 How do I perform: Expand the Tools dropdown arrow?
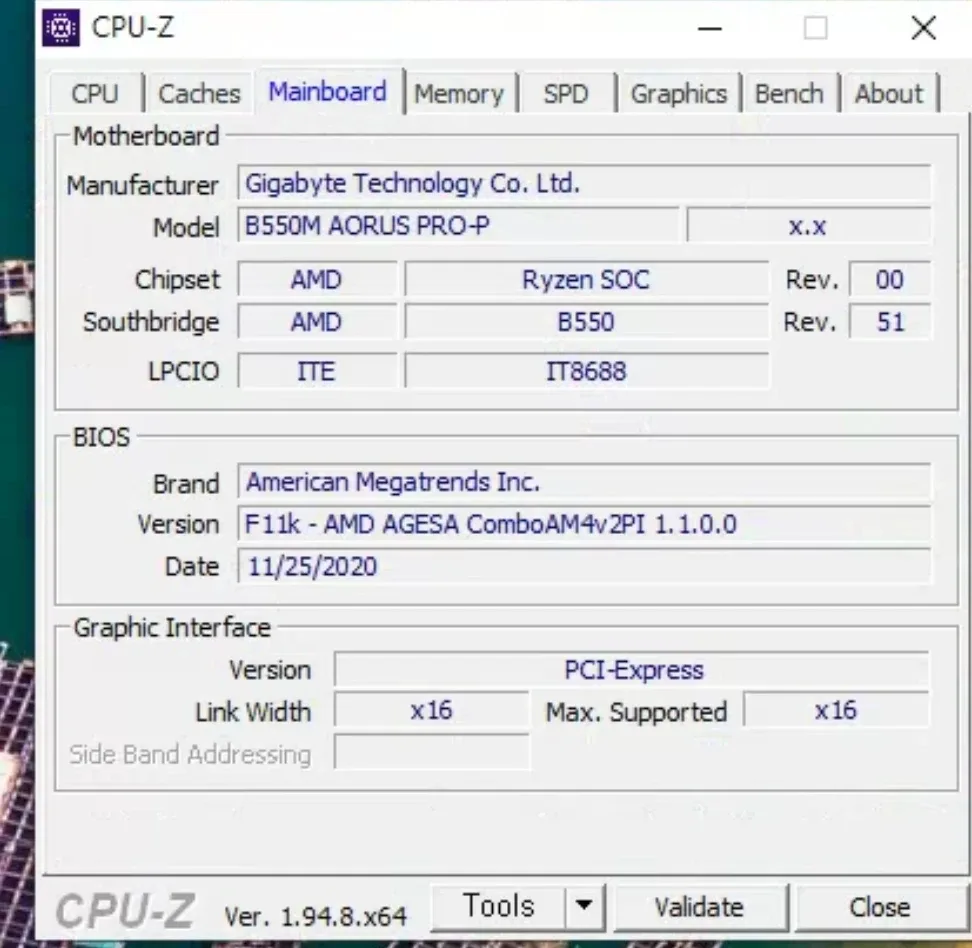pos(584,907)
